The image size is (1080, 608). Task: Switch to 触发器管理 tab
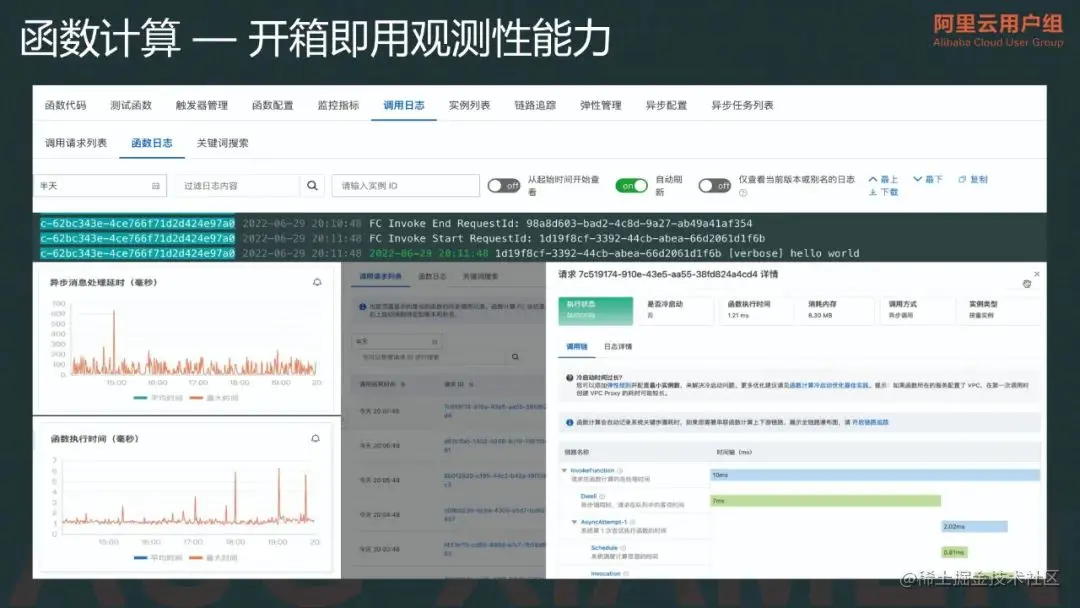[x=202, y=105]
